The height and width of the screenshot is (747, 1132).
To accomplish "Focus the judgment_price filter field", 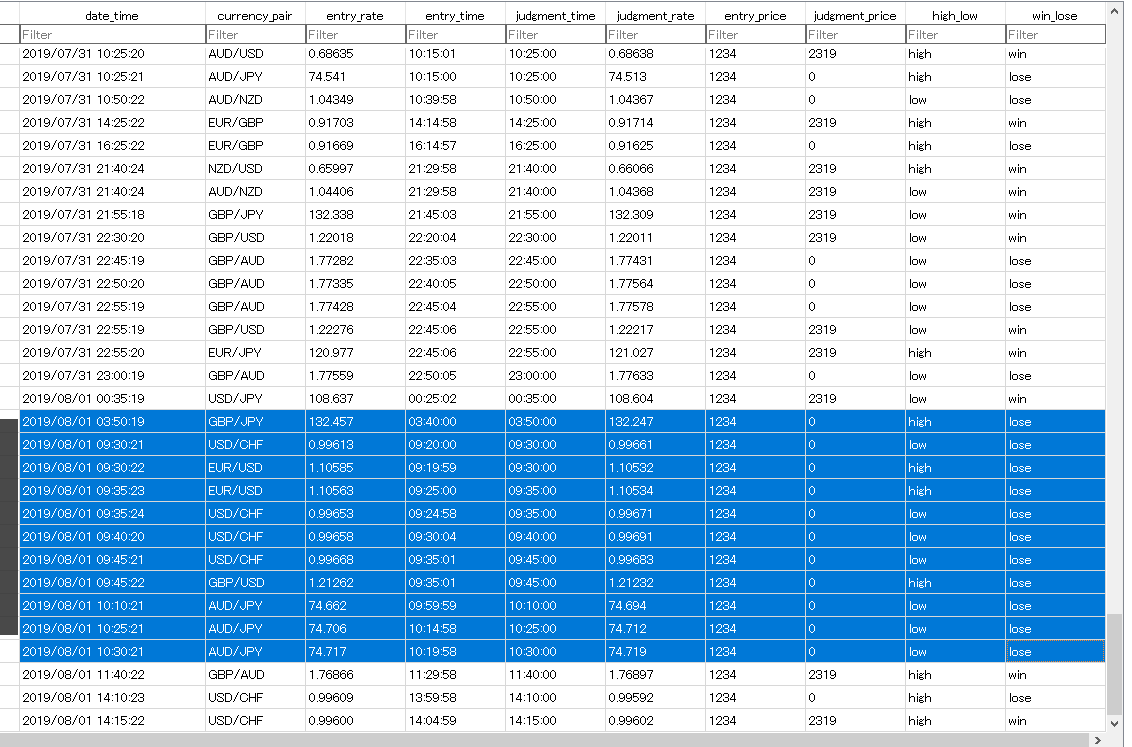I will tap(855, 35).
